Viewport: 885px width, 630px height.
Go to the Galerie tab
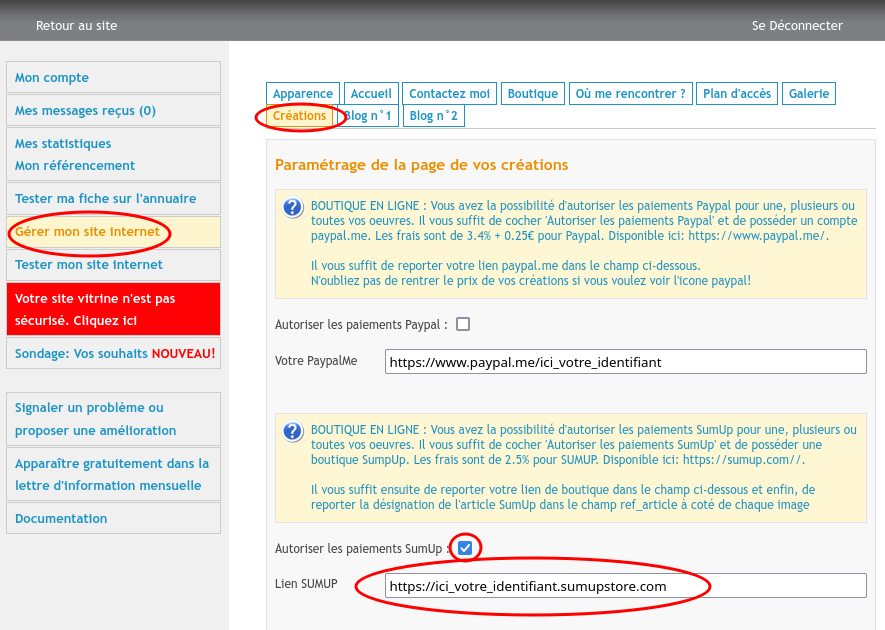coord(809,94)
